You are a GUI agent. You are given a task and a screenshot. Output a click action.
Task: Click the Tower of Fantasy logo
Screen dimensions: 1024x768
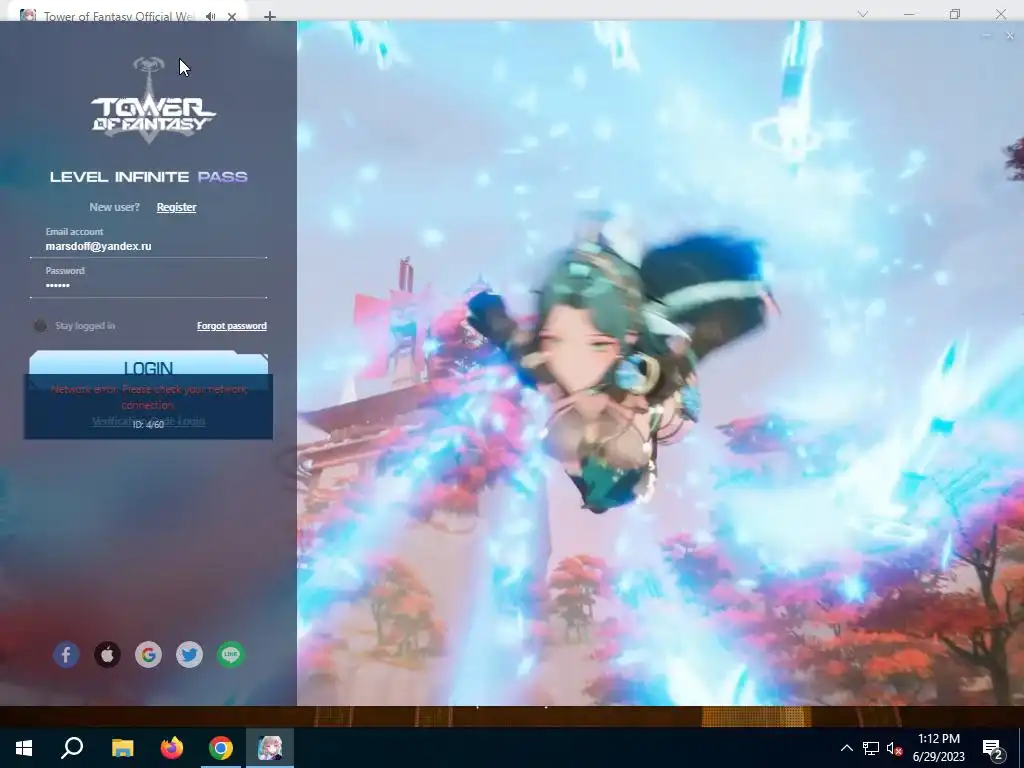tap(153, 99)
